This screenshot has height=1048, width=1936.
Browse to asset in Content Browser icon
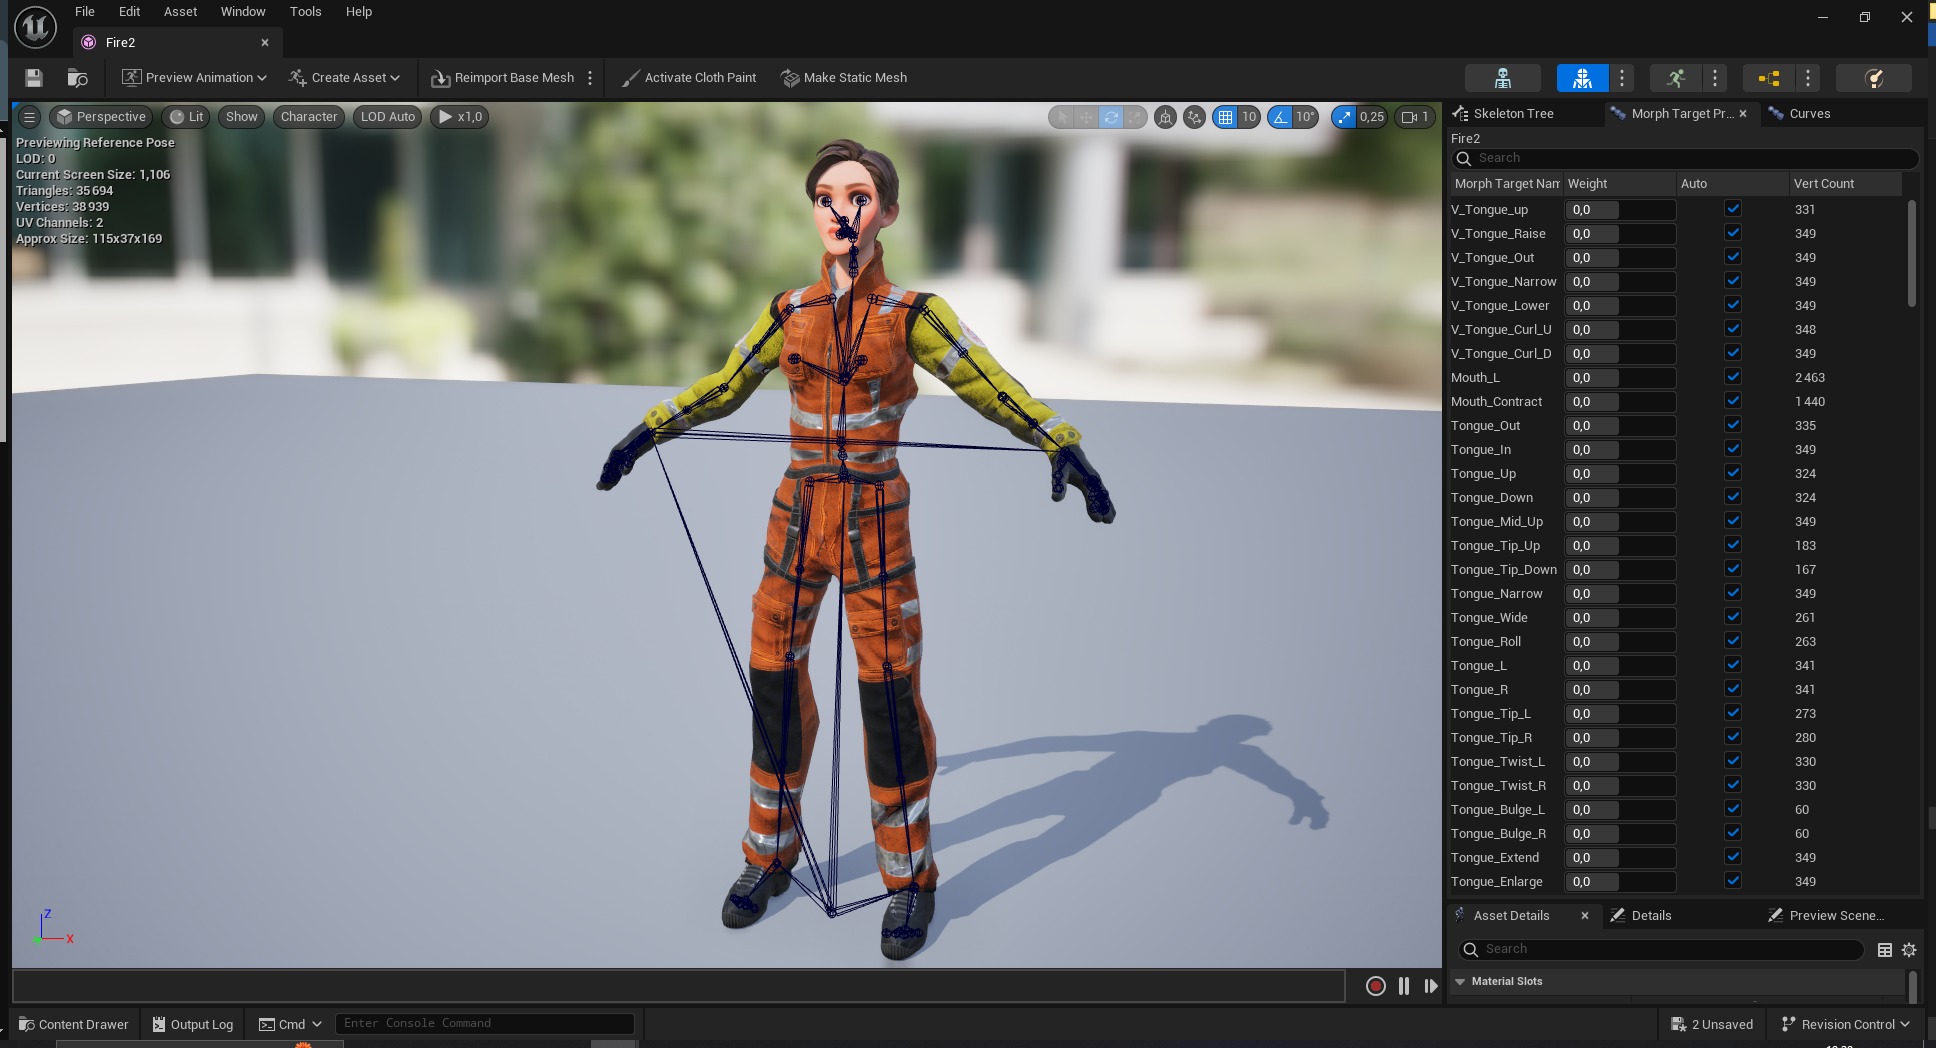pos(77,78)
